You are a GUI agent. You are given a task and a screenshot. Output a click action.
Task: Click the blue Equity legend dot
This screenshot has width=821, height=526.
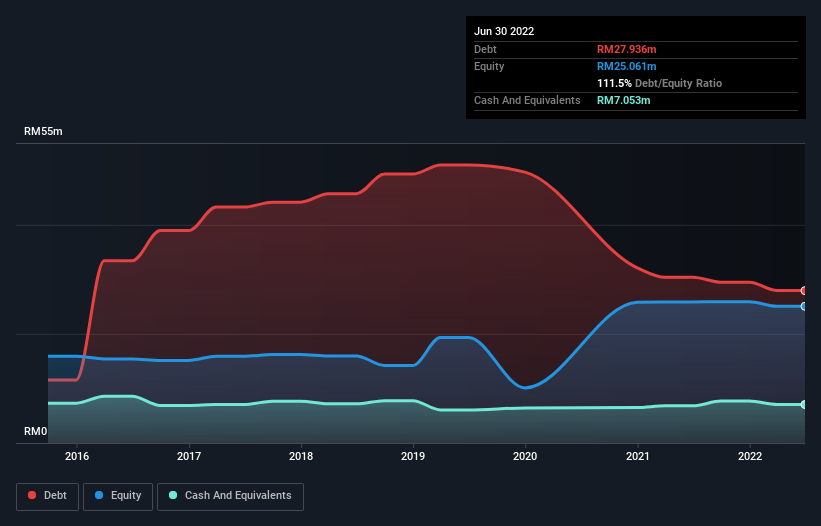pyautogui.click(x=99, y=495)
